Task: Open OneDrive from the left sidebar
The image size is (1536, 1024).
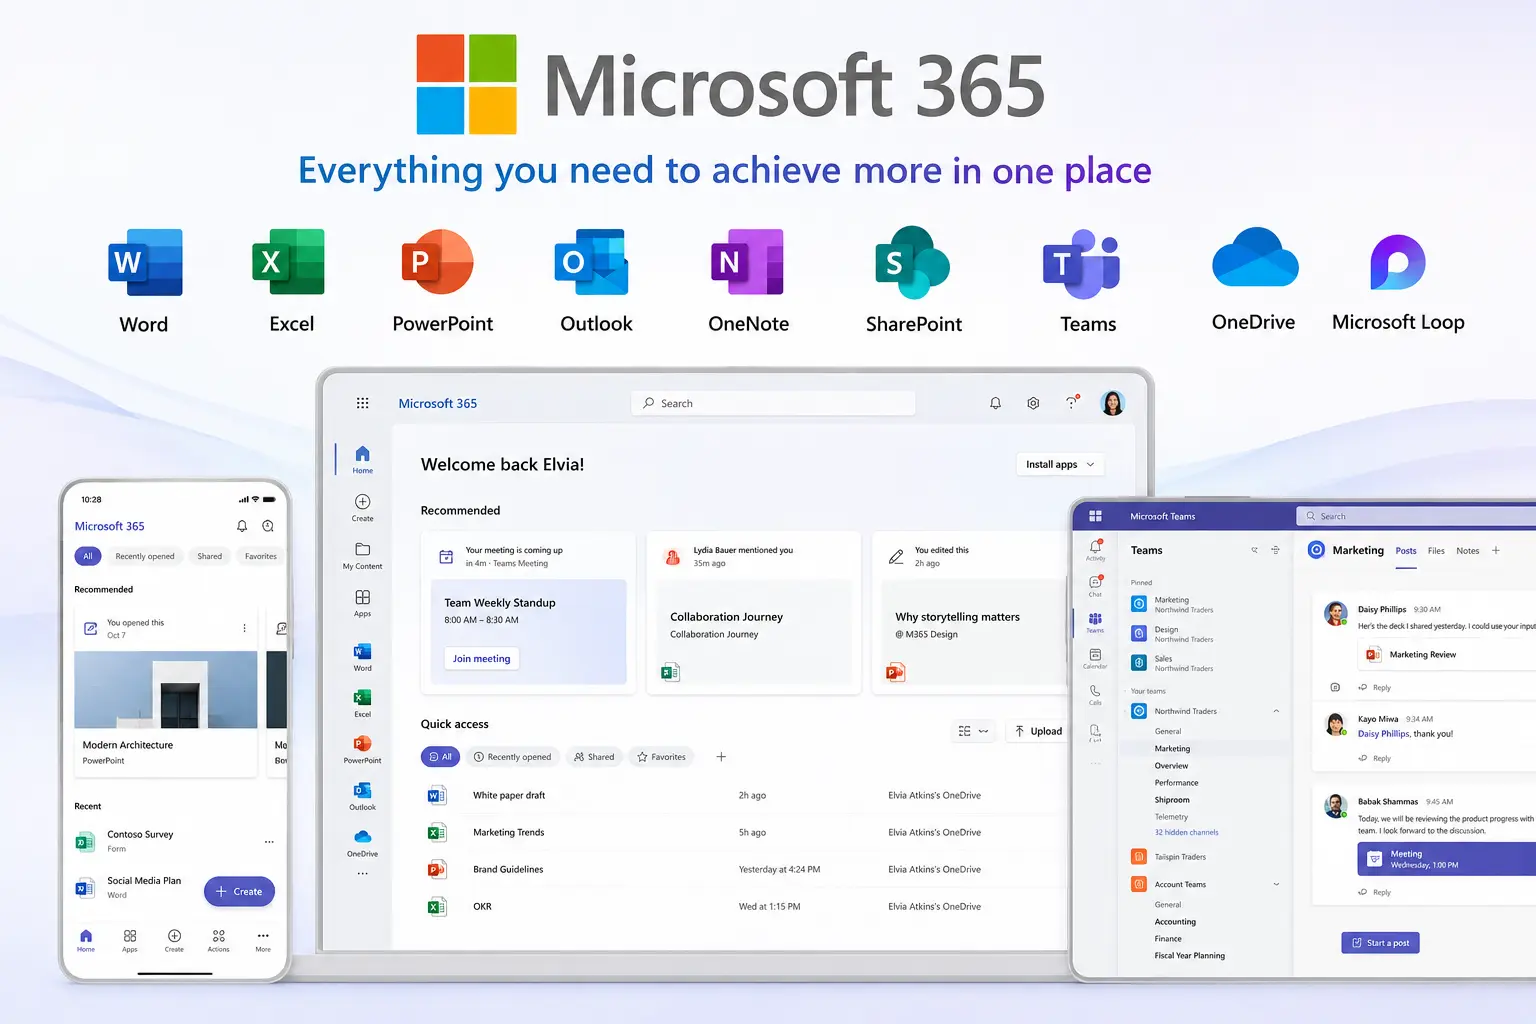Action: 362,843
